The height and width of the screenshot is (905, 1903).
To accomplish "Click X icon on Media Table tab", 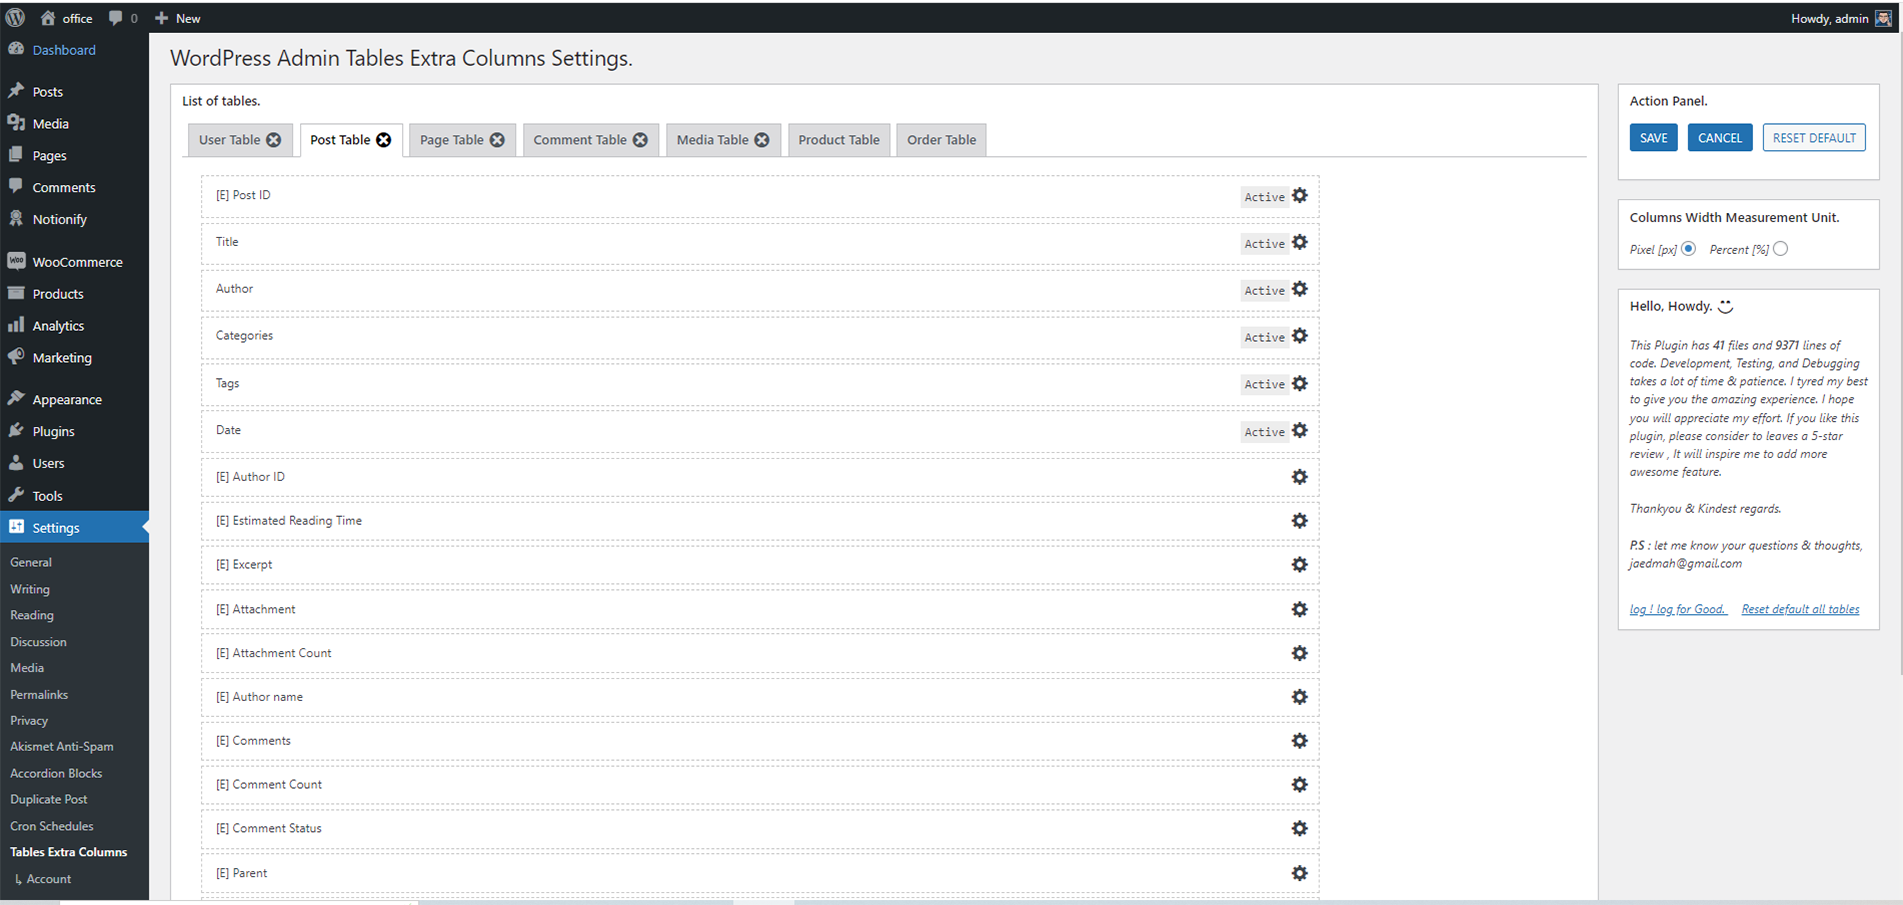I will tap(762, 140).
